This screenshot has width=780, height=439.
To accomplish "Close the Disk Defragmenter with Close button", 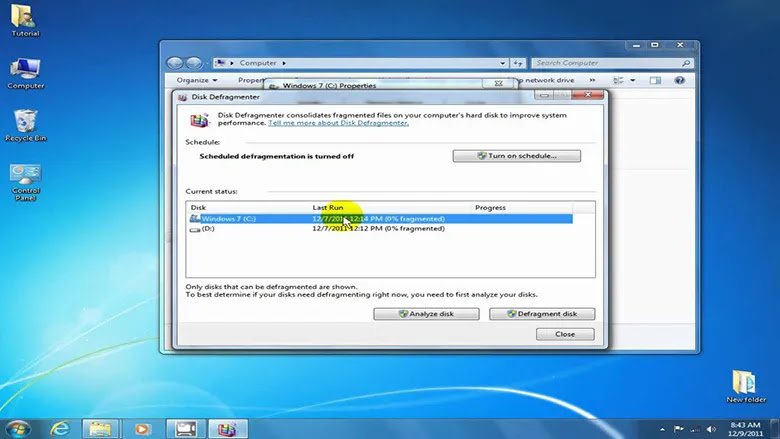I will tap(565, 334).
